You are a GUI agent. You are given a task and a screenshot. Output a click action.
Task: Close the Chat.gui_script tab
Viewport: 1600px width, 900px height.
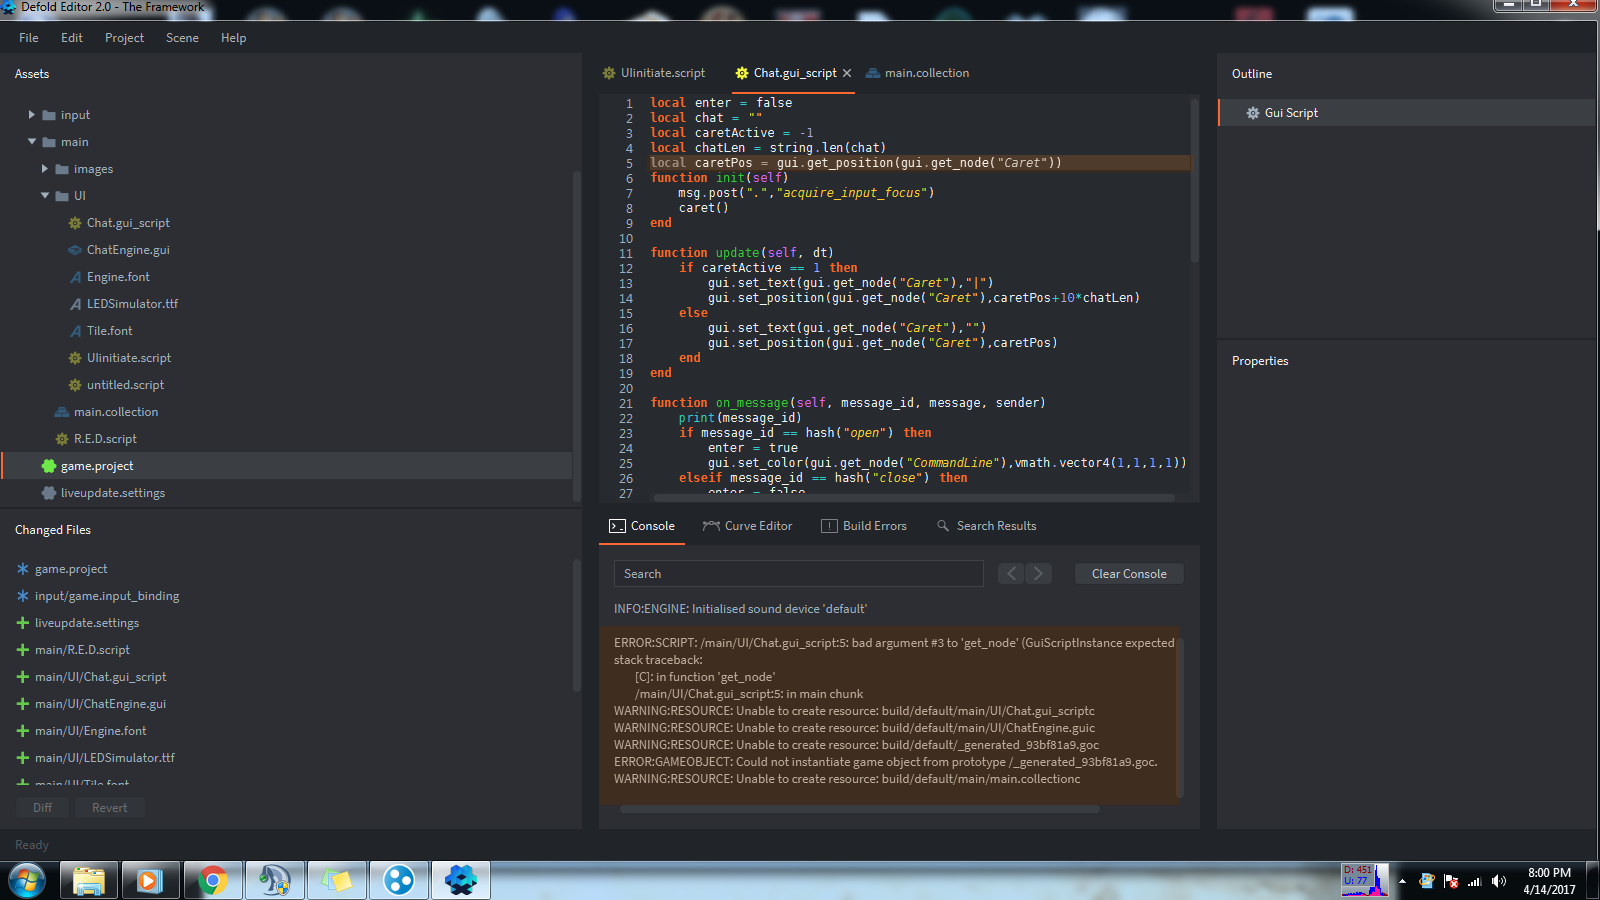(847, 73)
